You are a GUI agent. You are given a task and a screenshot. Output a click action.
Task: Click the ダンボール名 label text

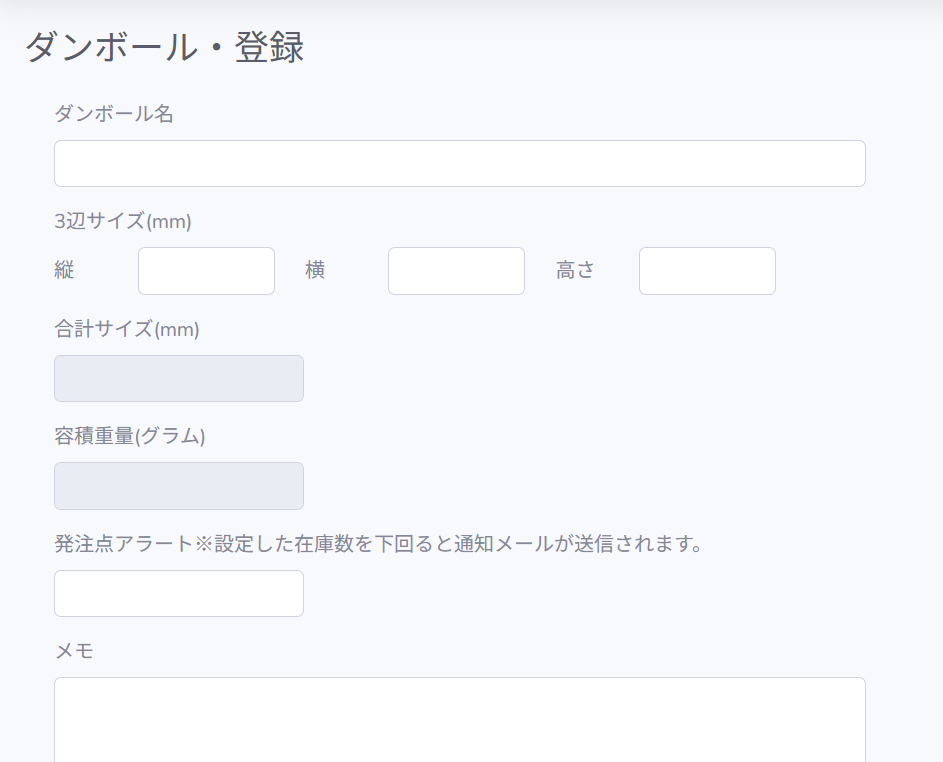click(x=113, y=114)
